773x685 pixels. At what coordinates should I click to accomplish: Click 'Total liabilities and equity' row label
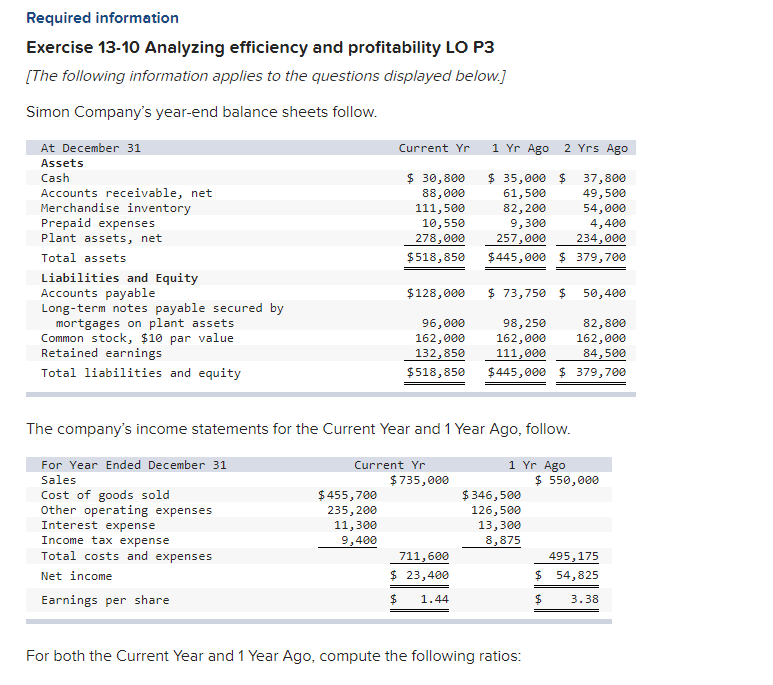coord(141,373)
